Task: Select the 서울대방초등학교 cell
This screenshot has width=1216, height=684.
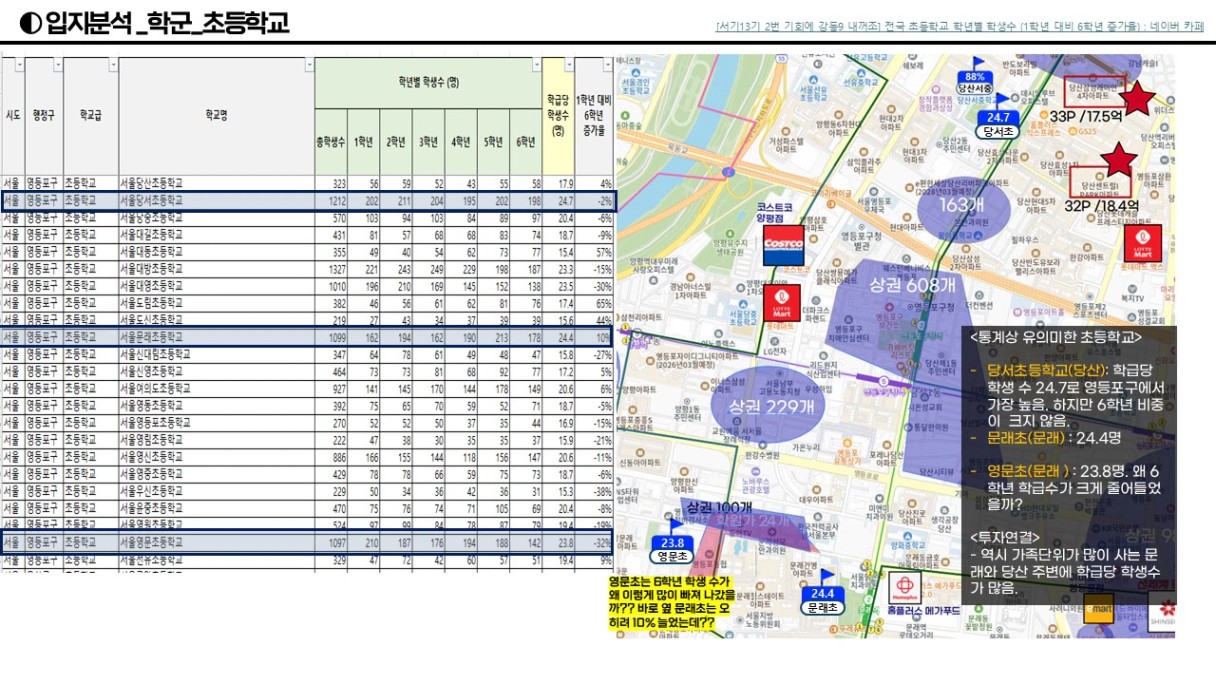Action: click(x=216, y=270)
